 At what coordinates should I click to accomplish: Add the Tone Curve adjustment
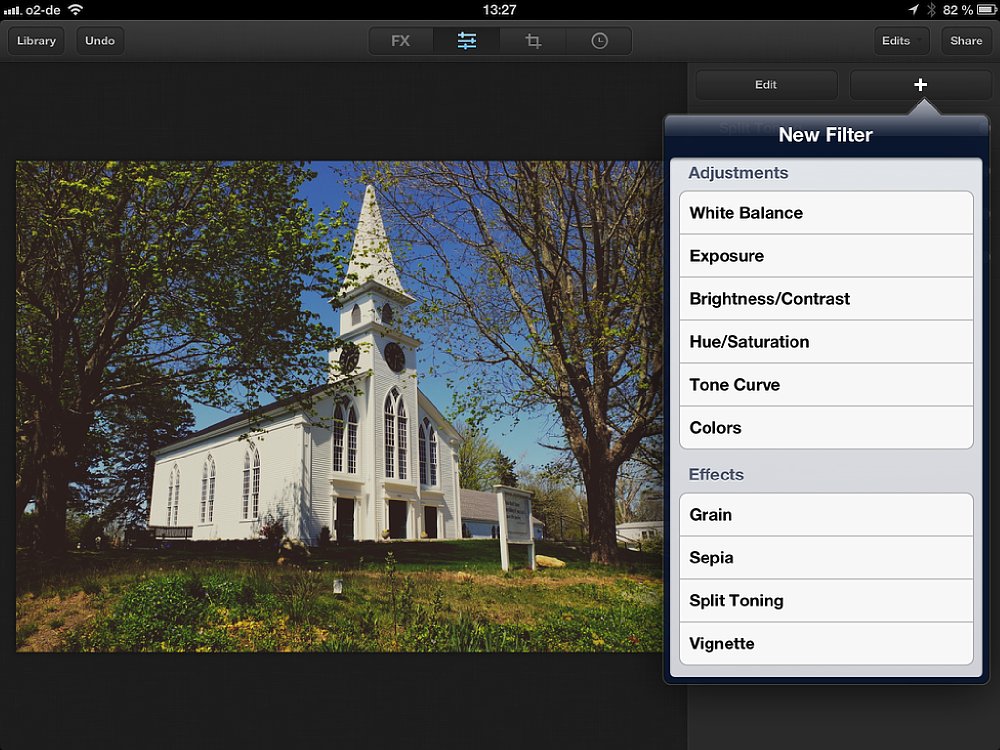826,385
